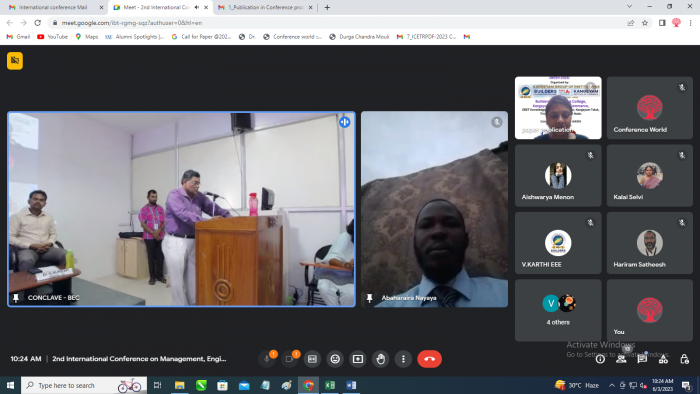Open Call for Paper bookmark

[201, 37]
